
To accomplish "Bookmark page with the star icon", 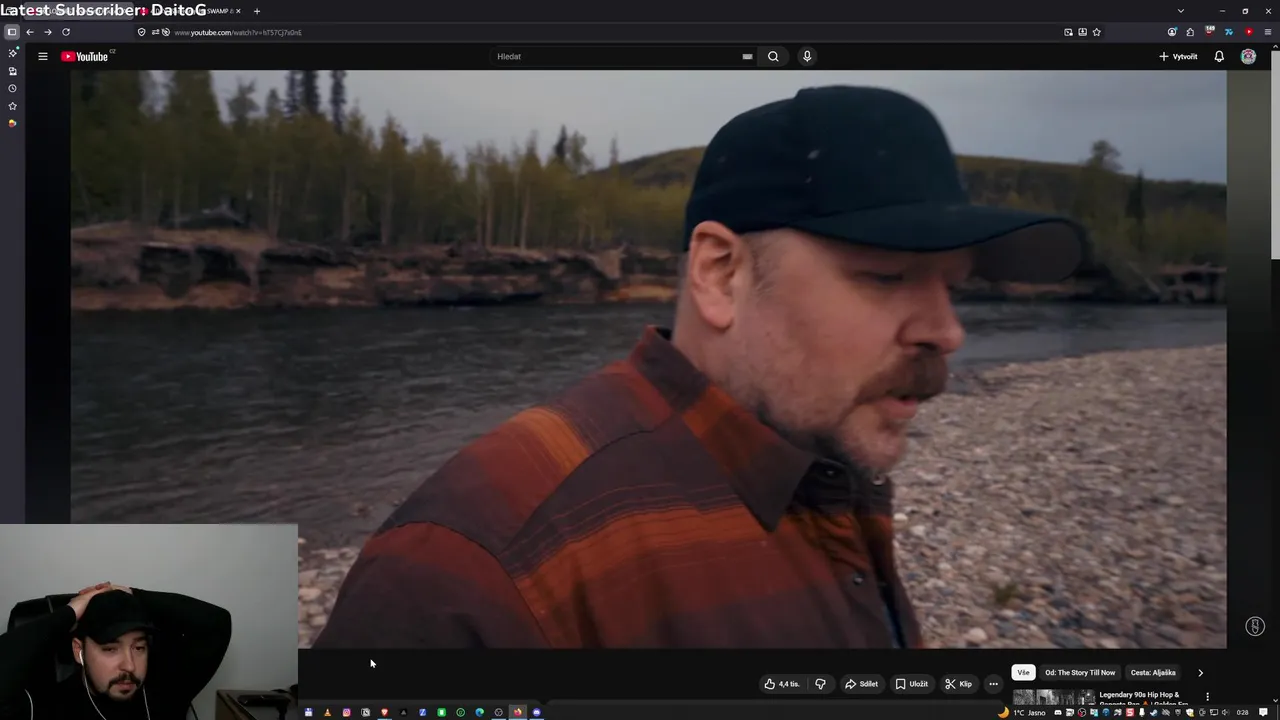I will (1097, 32).
